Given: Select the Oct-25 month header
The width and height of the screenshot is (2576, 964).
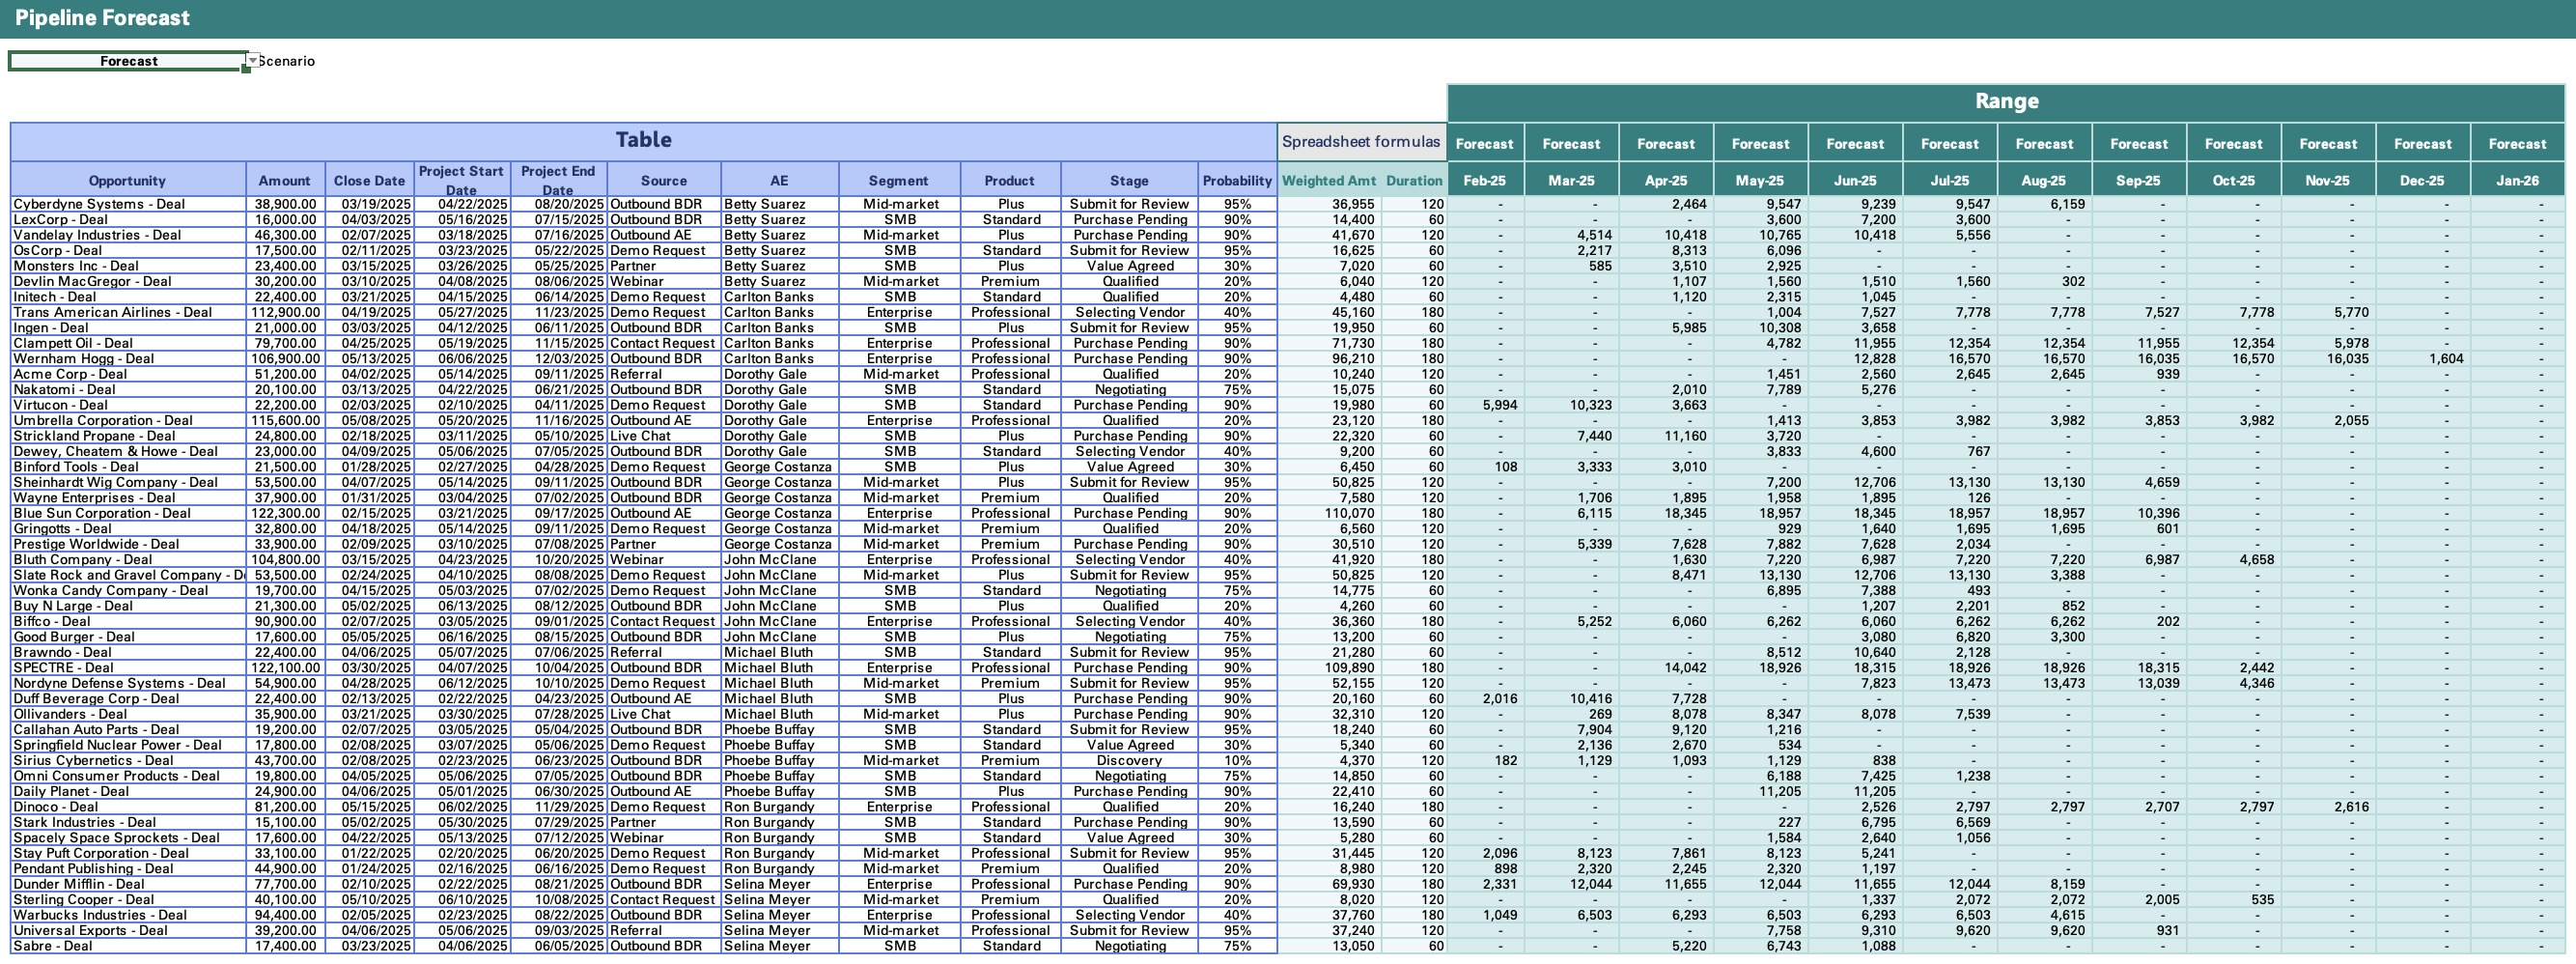Looking at the screenshot, I should pos(2233,180).
